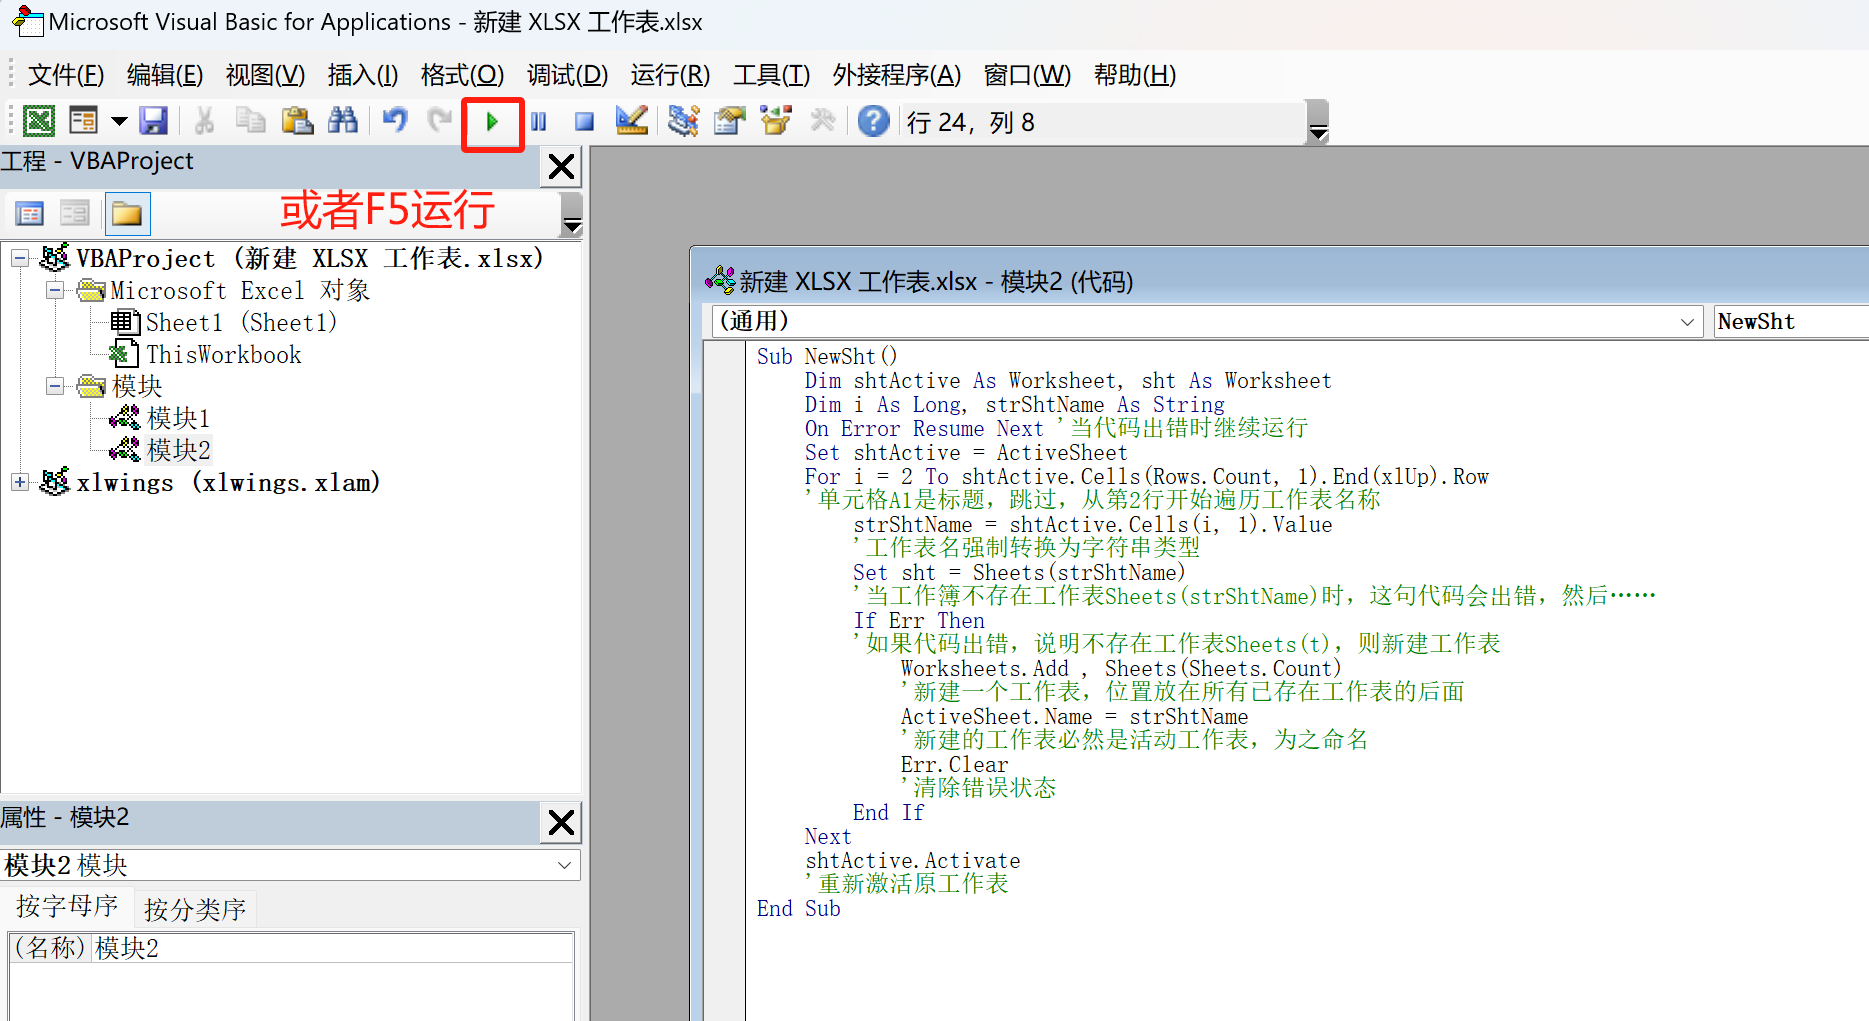Open the 插入(I) menu
This screenshot has width=1869, height=1021.
(x=363, y=75)
